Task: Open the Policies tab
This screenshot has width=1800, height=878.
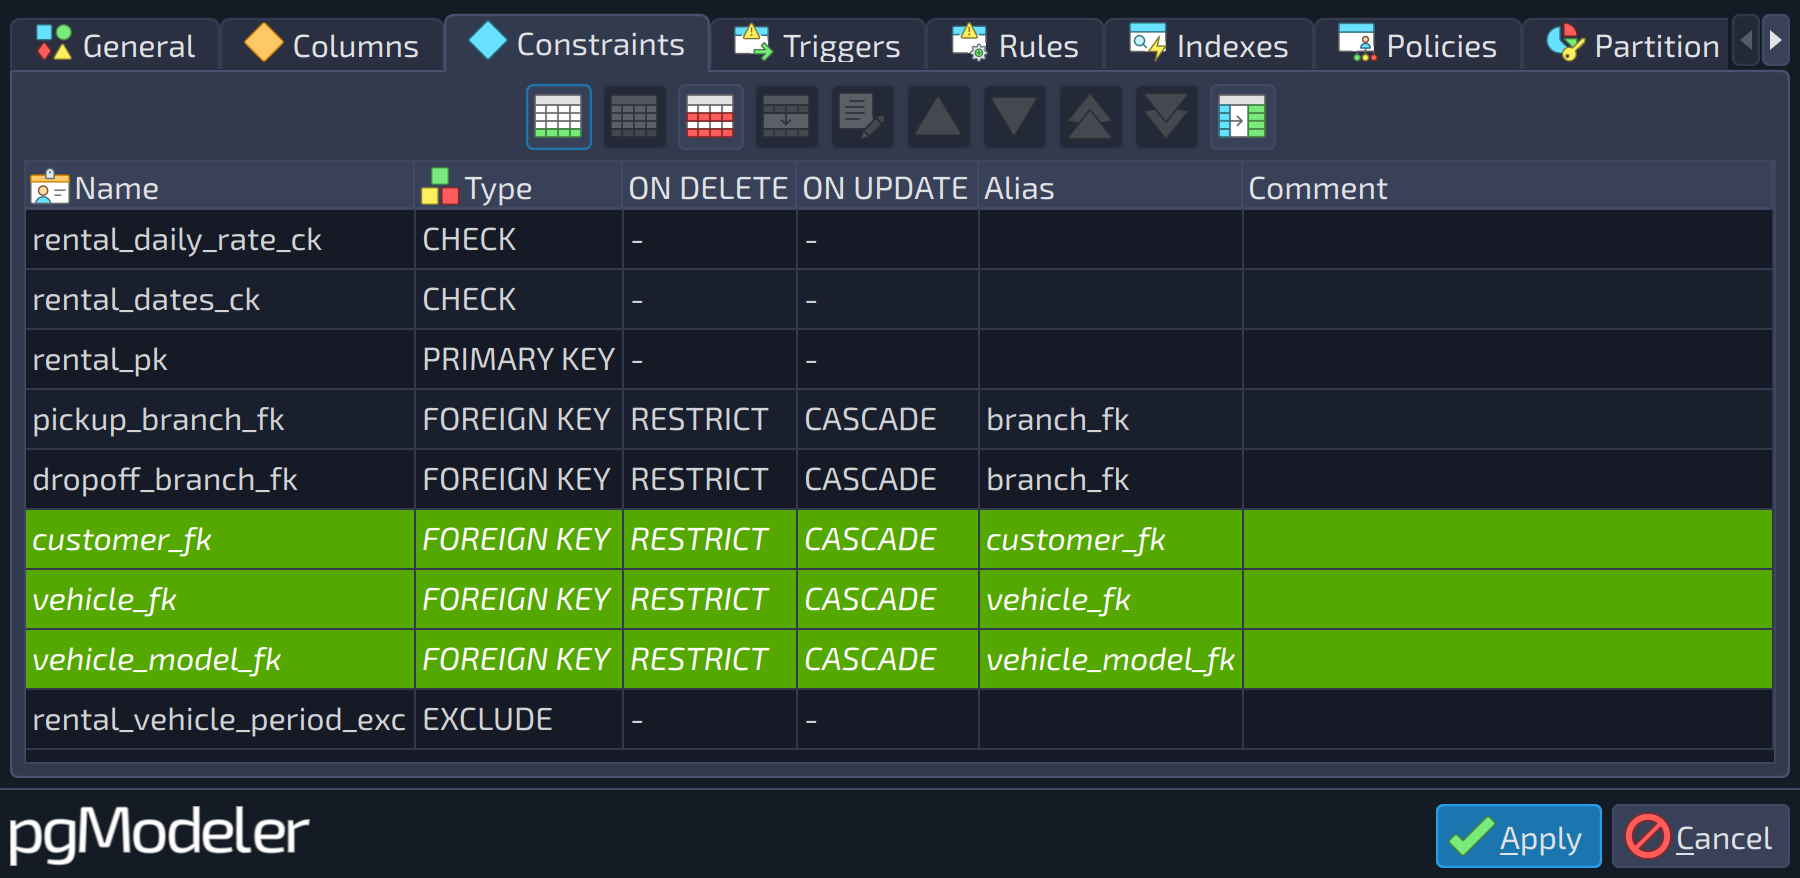Action: (1417, 45)
